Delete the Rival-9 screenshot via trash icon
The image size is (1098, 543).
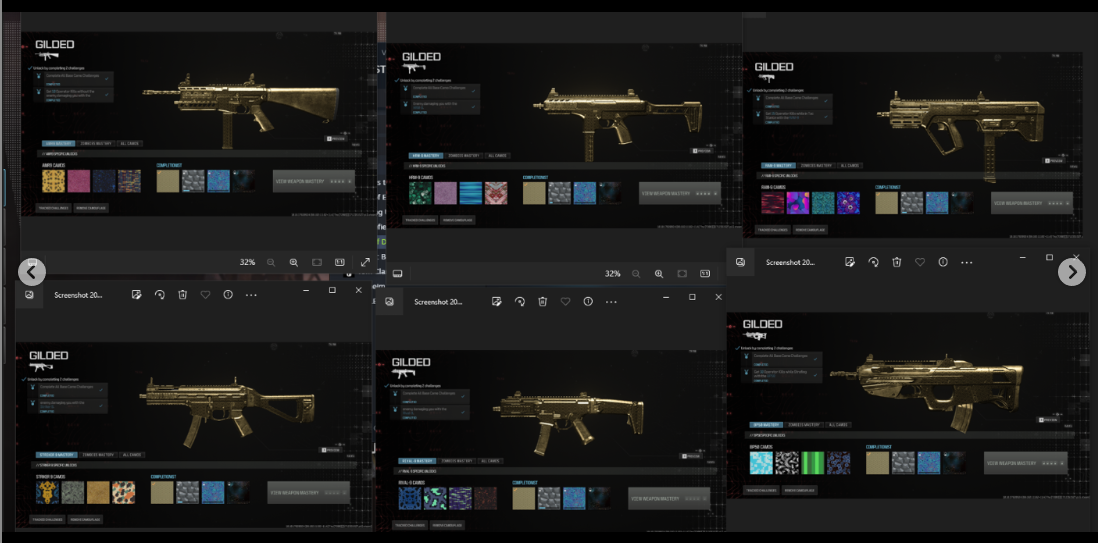542,301
